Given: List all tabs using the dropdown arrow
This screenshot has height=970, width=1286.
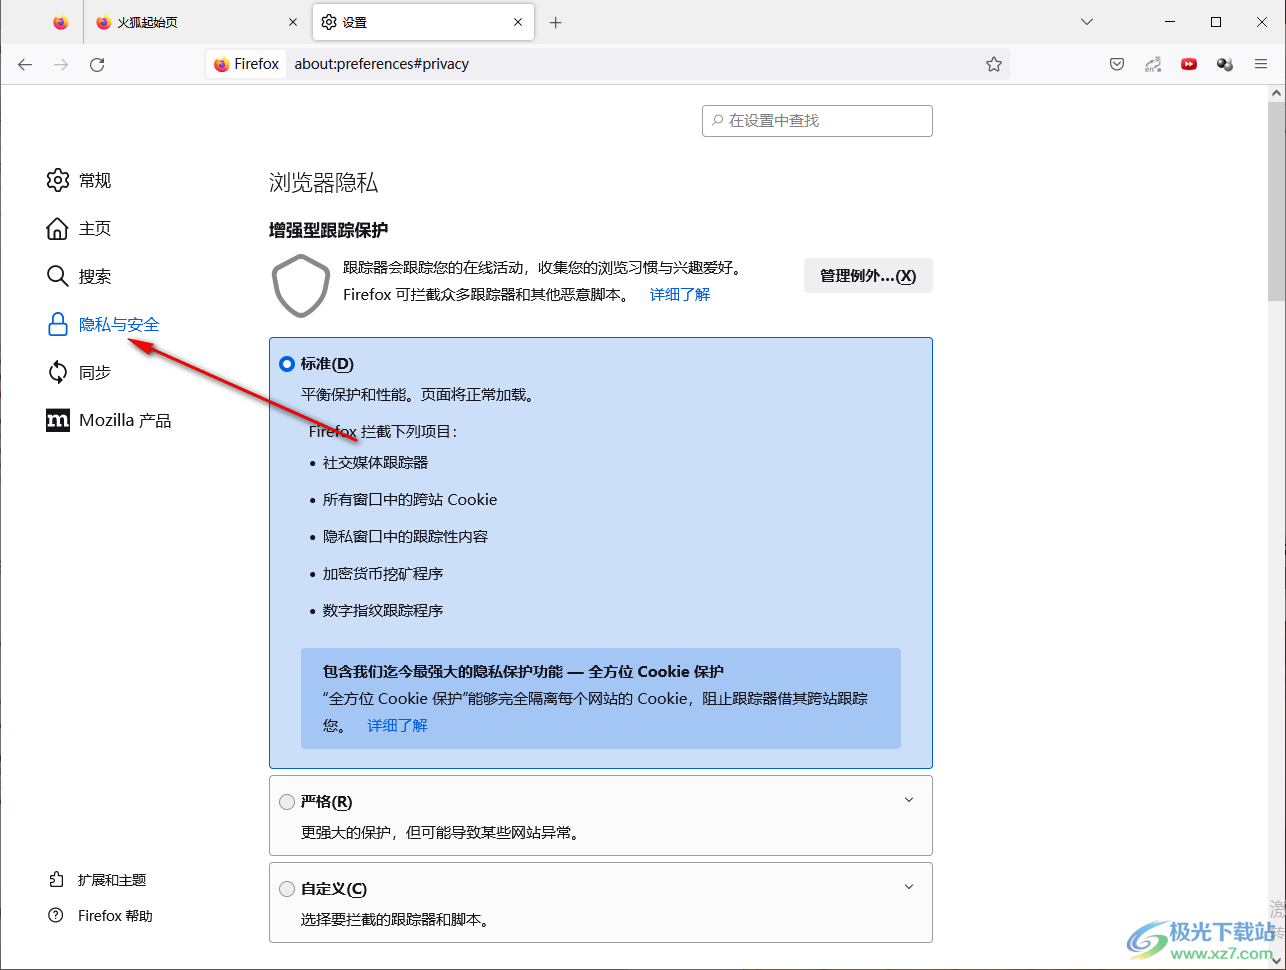Looking at the screenshot, I should point(1087,22).
